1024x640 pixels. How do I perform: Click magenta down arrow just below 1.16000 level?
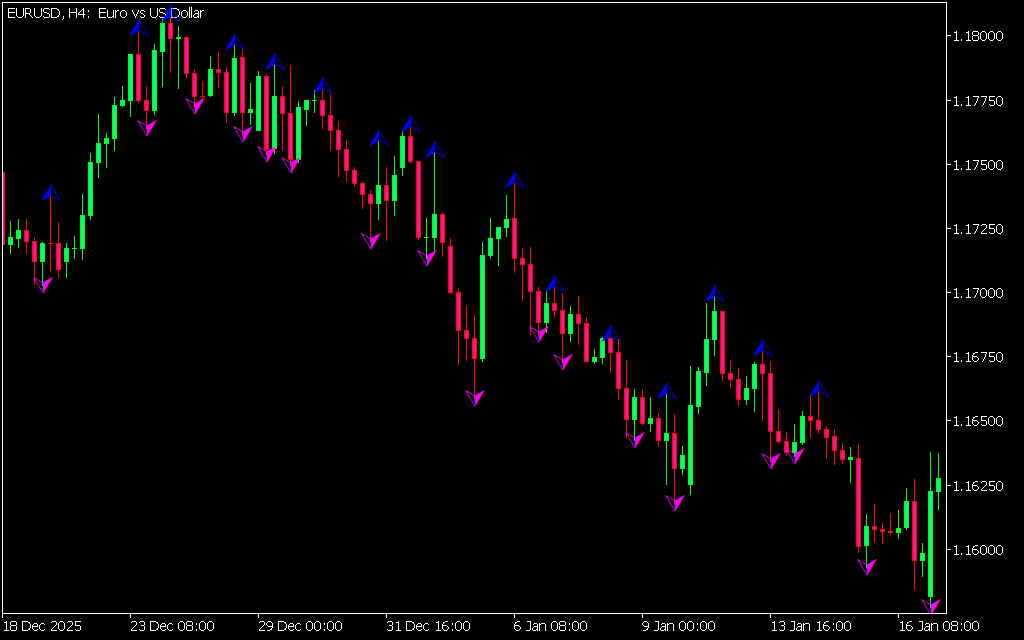866,567
